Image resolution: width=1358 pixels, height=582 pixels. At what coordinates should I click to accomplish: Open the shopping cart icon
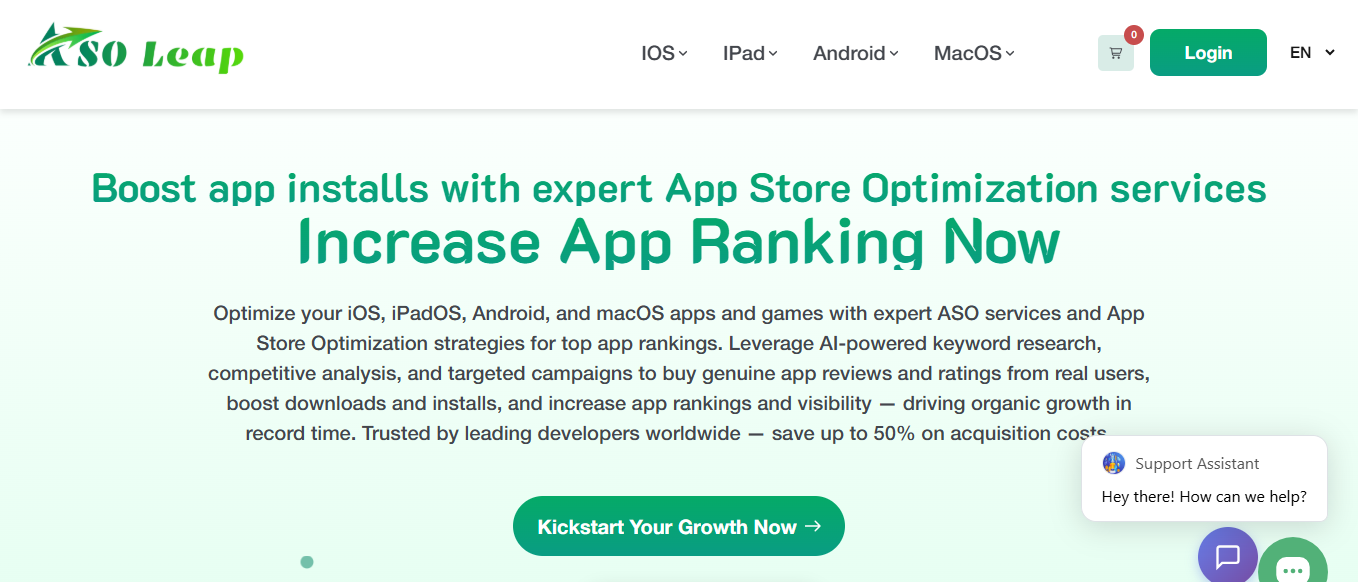pos(1116,53)
